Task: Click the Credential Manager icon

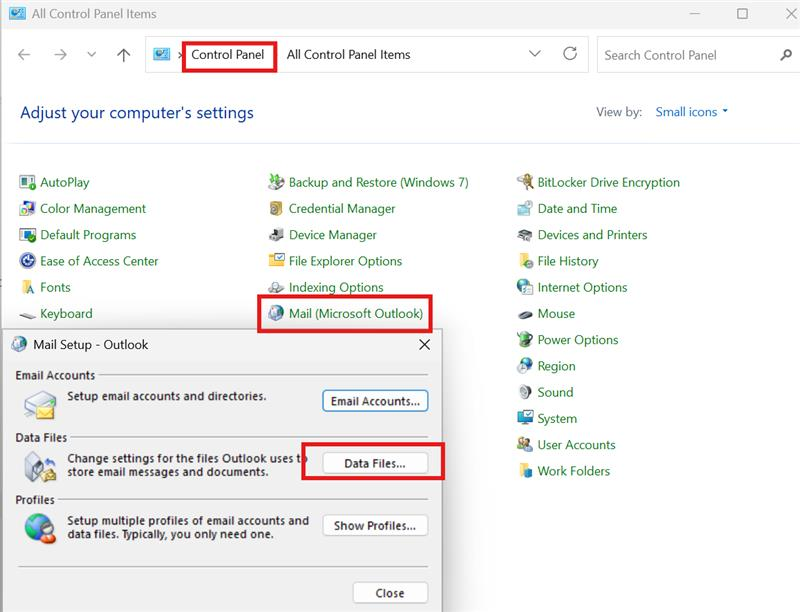Action: (276, 209)
